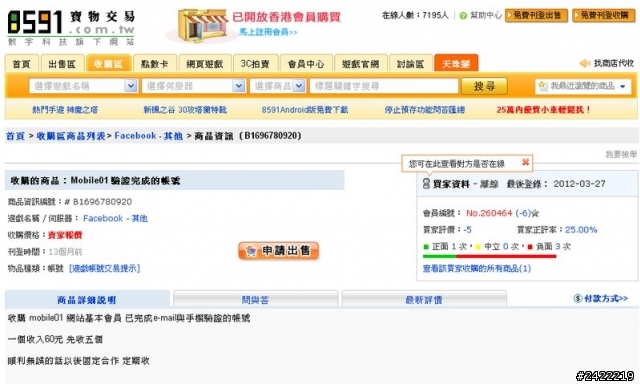640x384 pixels.
Task: Open the 付款方式>> link
Action: coord(606,298)
